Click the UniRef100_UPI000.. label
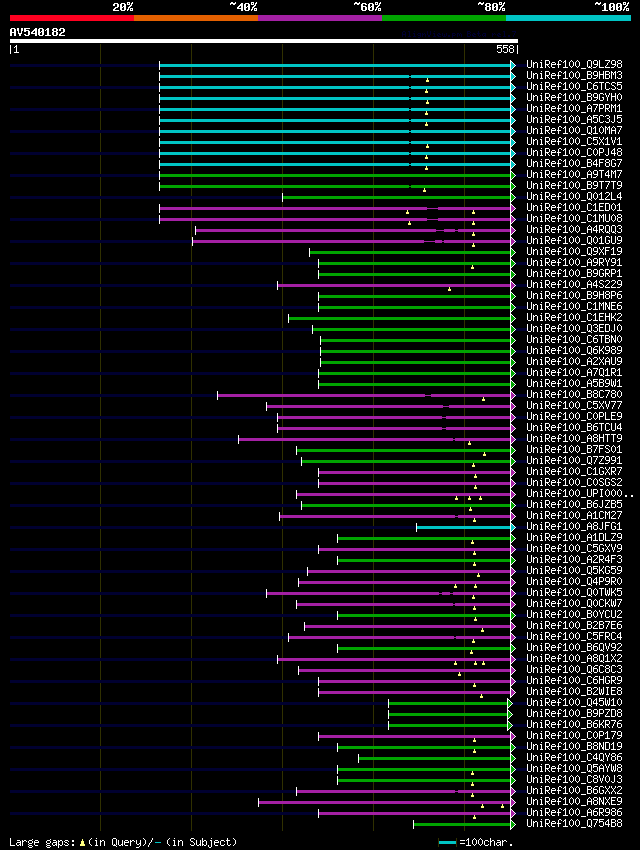Image resolution: width=640 pixels, height=850 pixels. pyautogui.click(x=579, y=494)
